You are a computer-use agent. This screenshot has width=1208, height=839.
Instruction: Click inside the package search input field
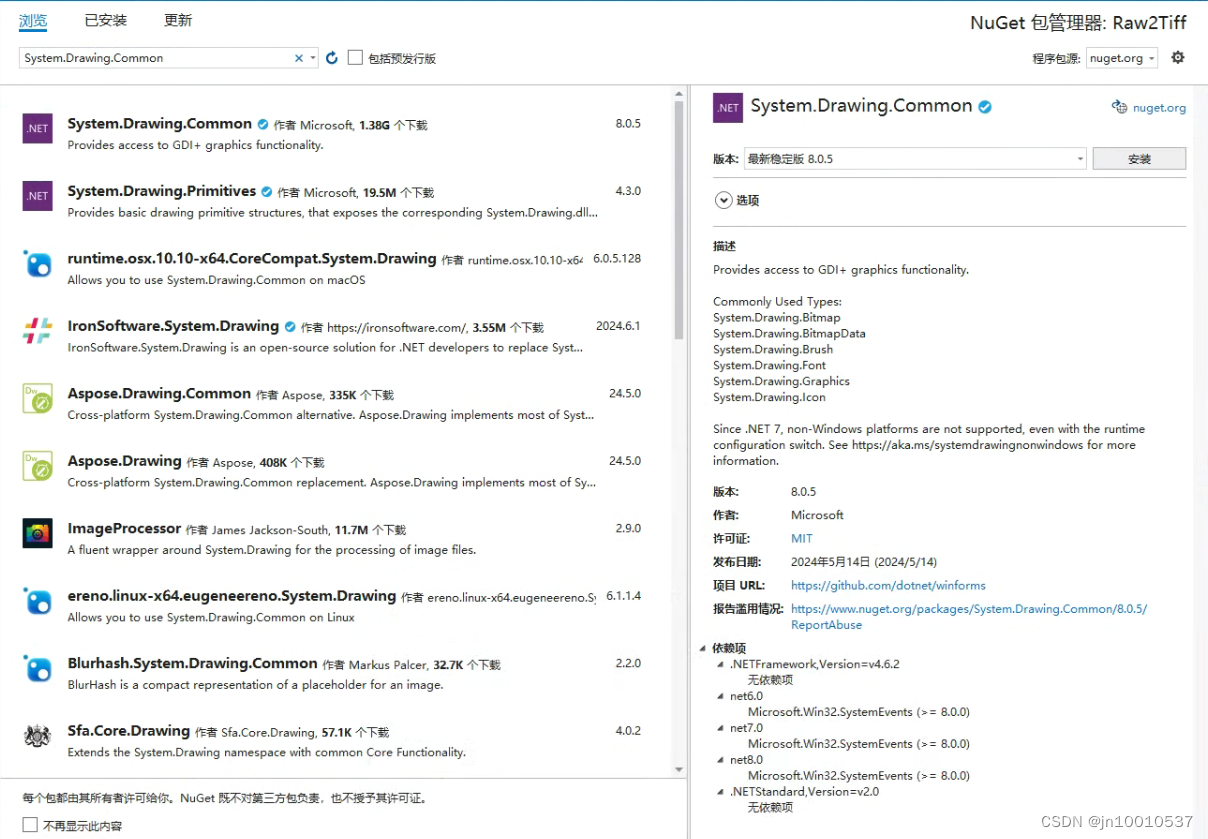(150, 57)
